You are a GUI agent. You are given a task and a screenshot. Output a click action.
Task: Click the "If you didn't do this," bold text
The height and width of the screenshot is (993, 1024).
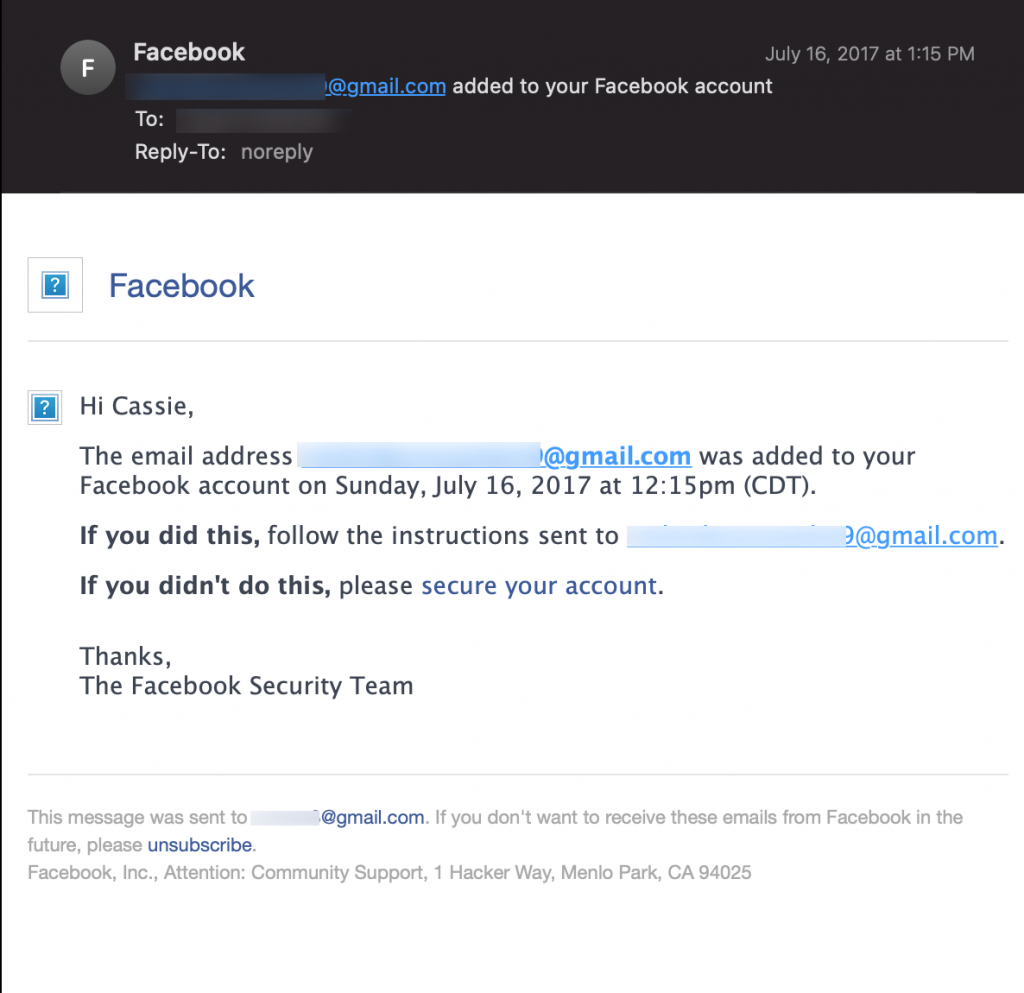206,586
